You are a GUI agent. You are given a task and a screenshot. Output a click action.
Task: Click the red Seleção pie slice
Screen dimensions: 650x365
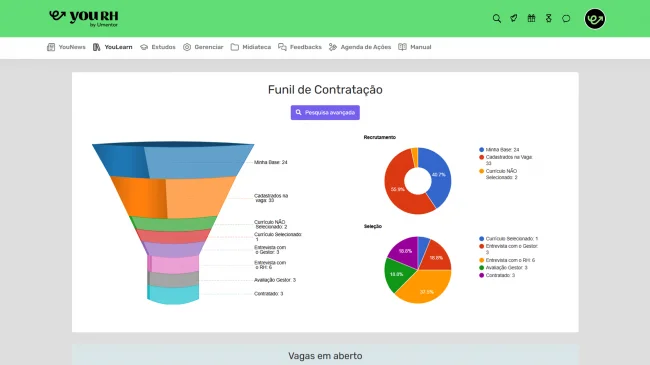click(436, 258)
